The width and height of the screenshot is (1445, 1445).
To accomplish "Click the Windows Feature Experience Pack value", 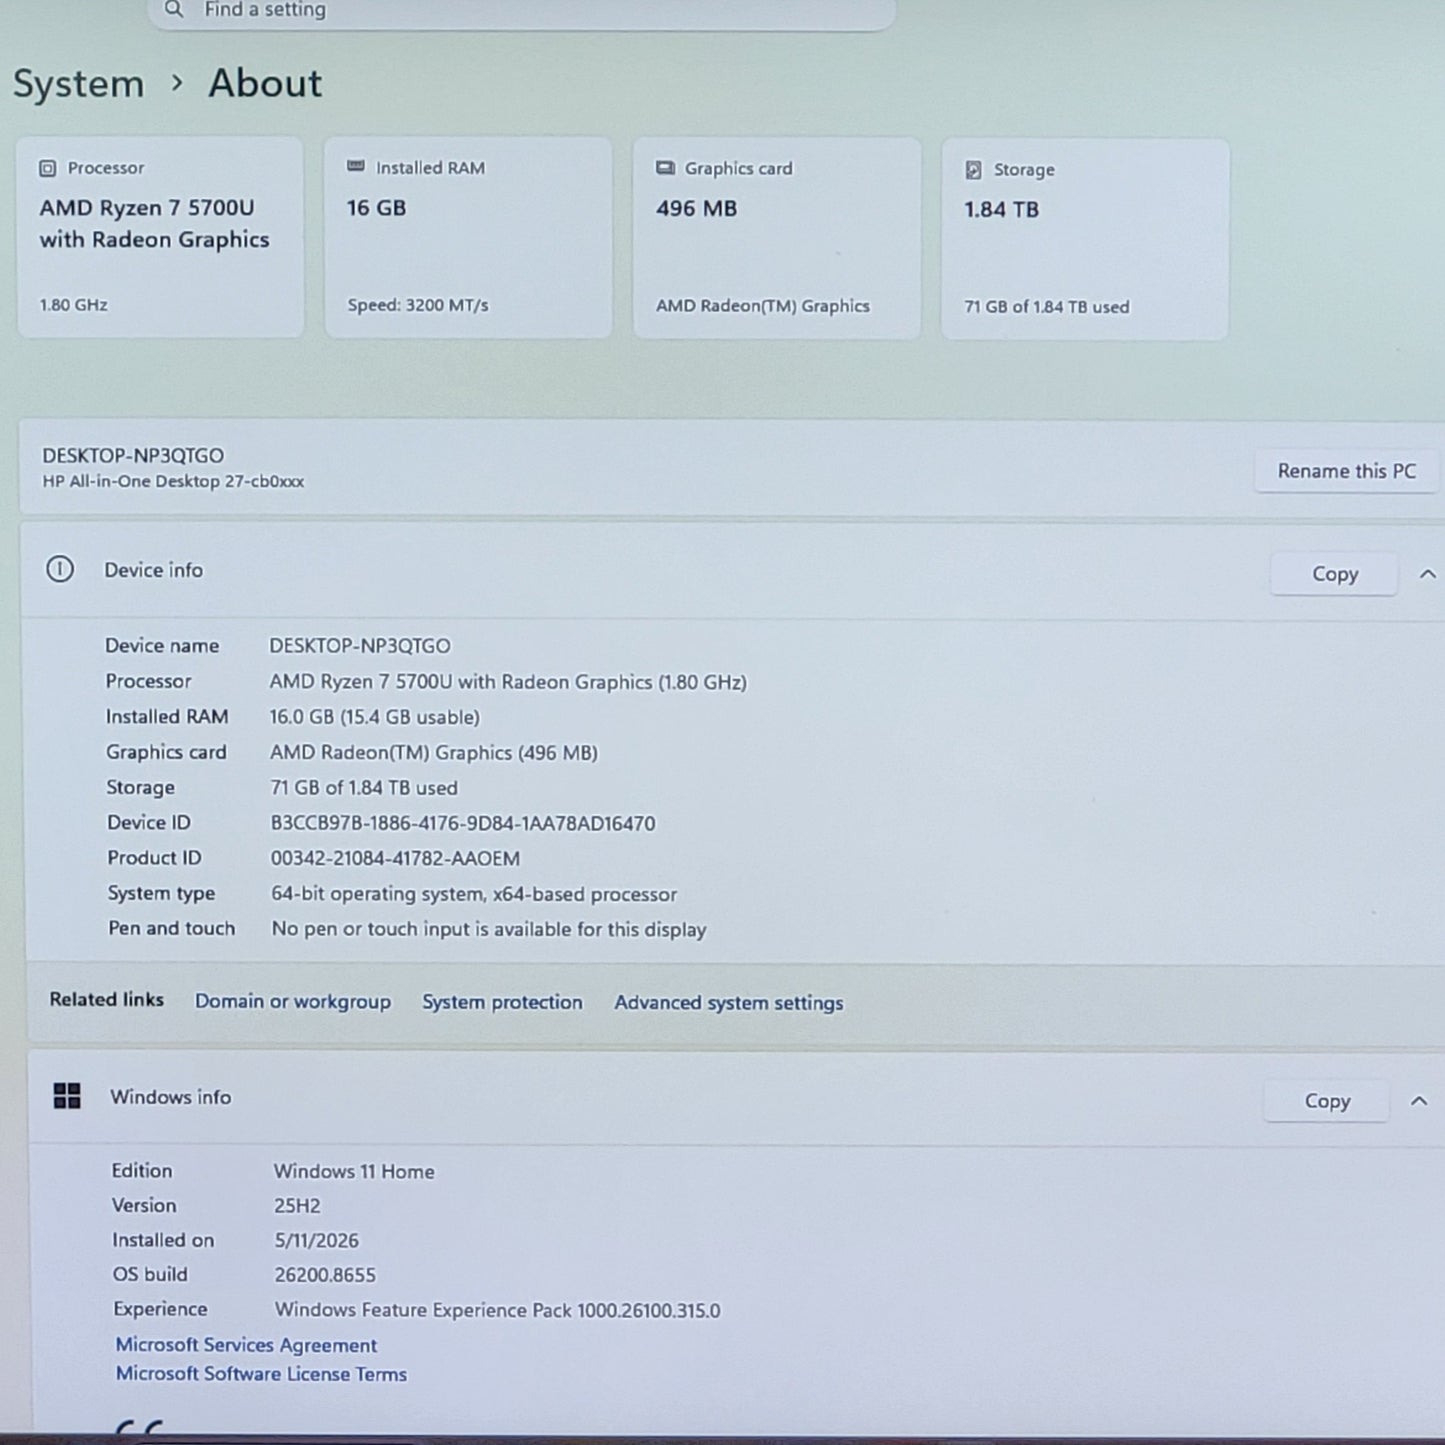I will pyautogui.click(x=497, y=1310).
